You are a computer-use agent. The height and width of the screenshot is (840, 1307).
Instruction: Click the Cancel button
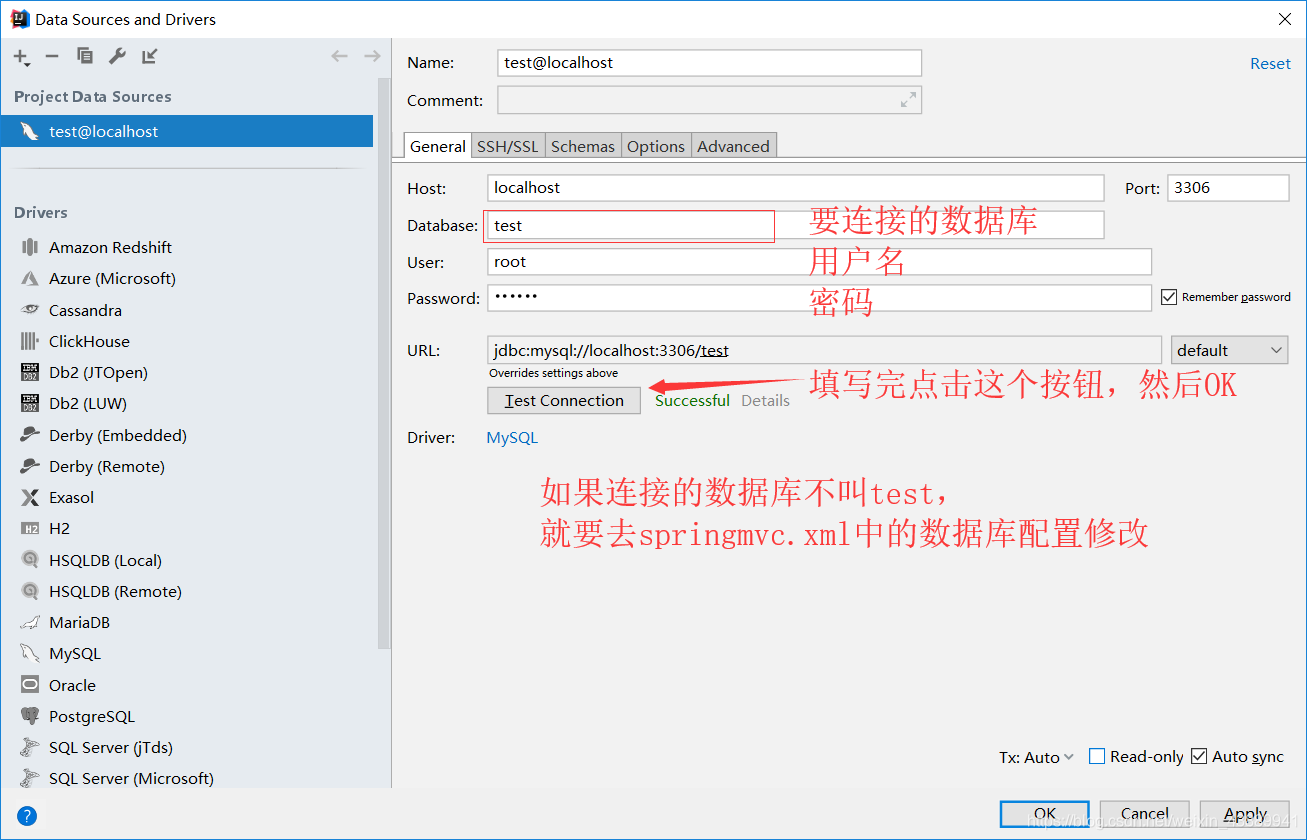pos(1145,813)
